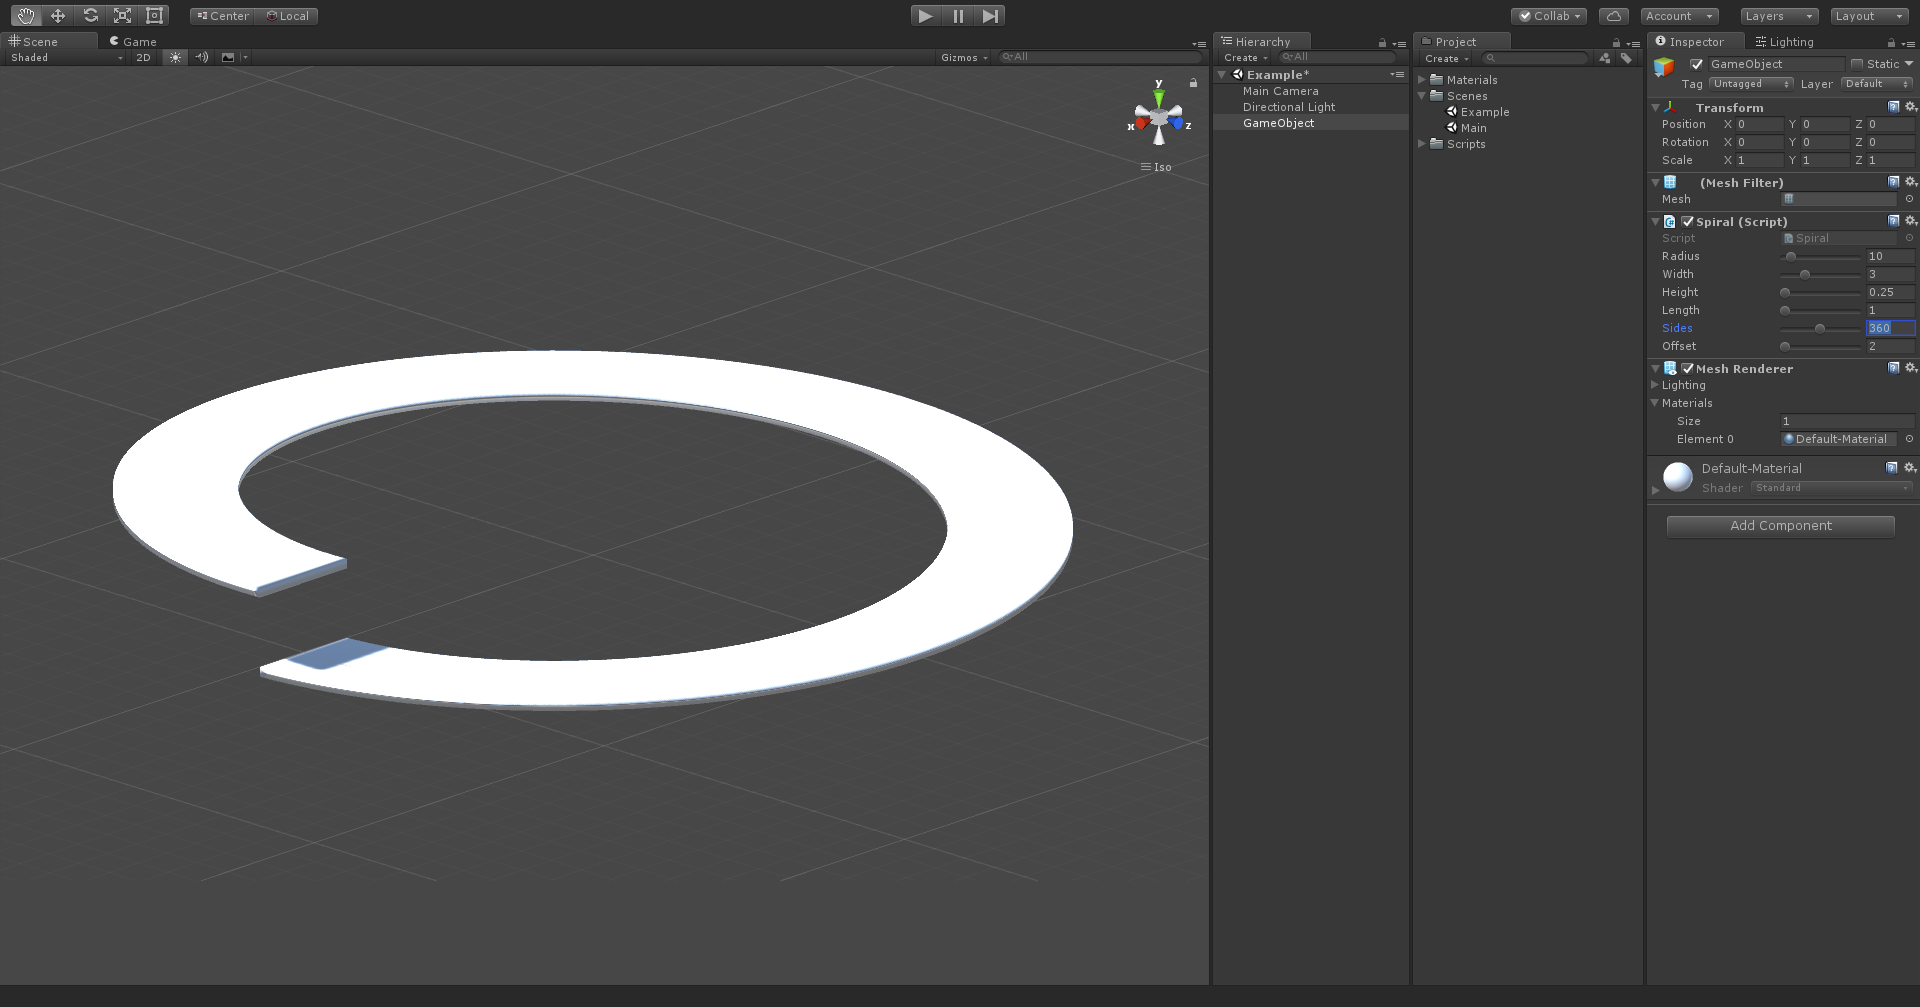Start Play mode
This screenshot has width=1920, height=1007.
(926, 16)
